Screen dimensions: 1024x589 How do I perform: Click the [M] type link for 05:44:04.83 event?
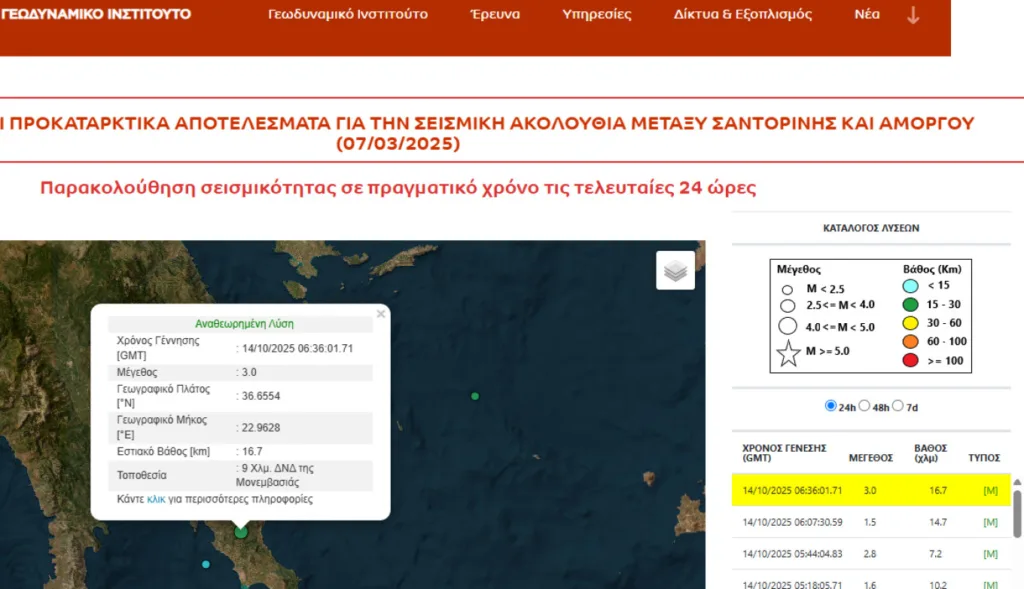tap(990, 554)
